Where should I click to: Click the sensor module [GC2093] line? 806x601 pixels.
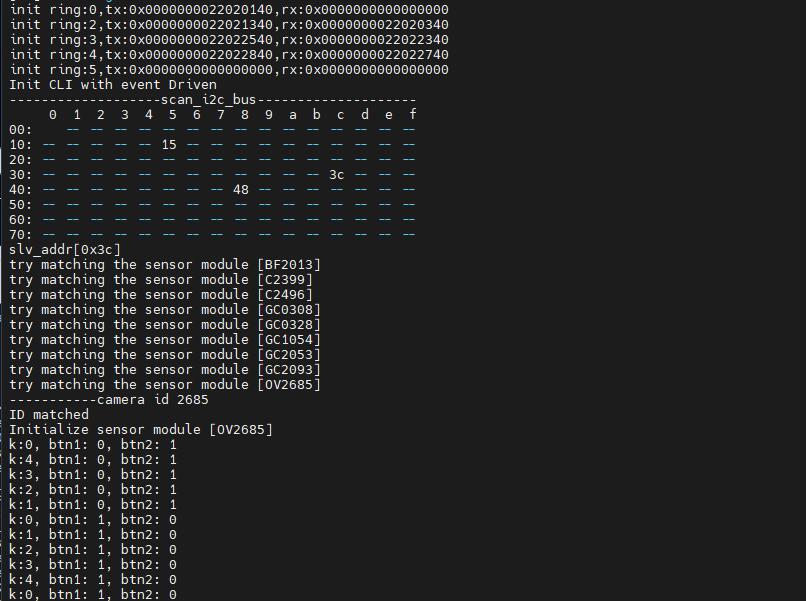(165, 370)
